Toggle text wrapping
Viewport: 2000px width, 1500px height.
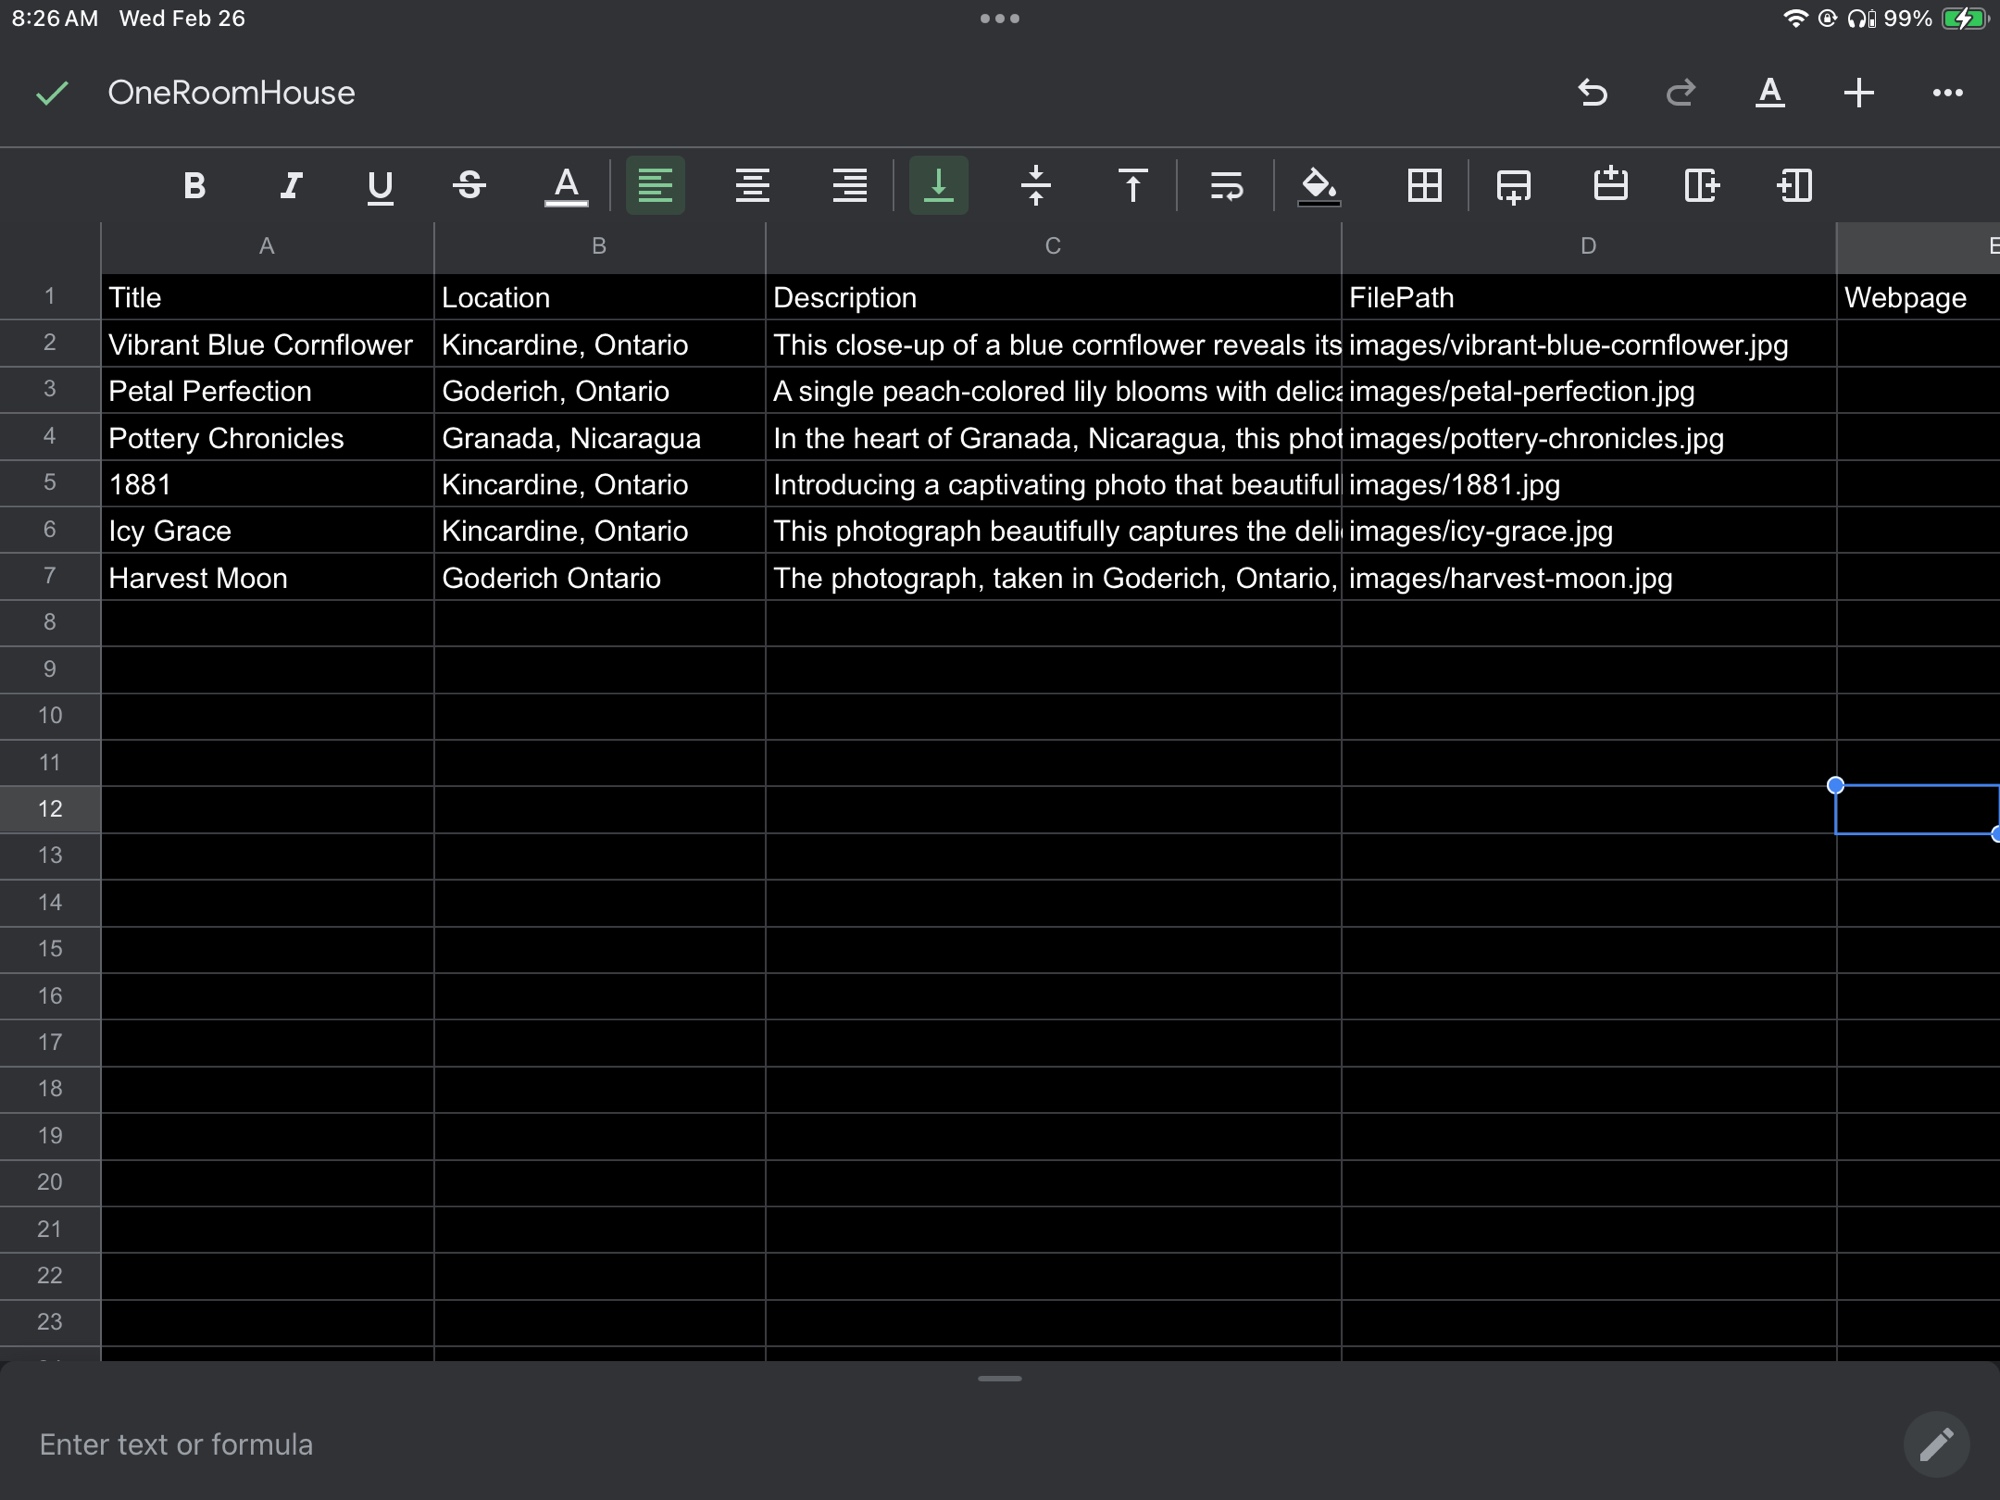tap(1226, 186)
